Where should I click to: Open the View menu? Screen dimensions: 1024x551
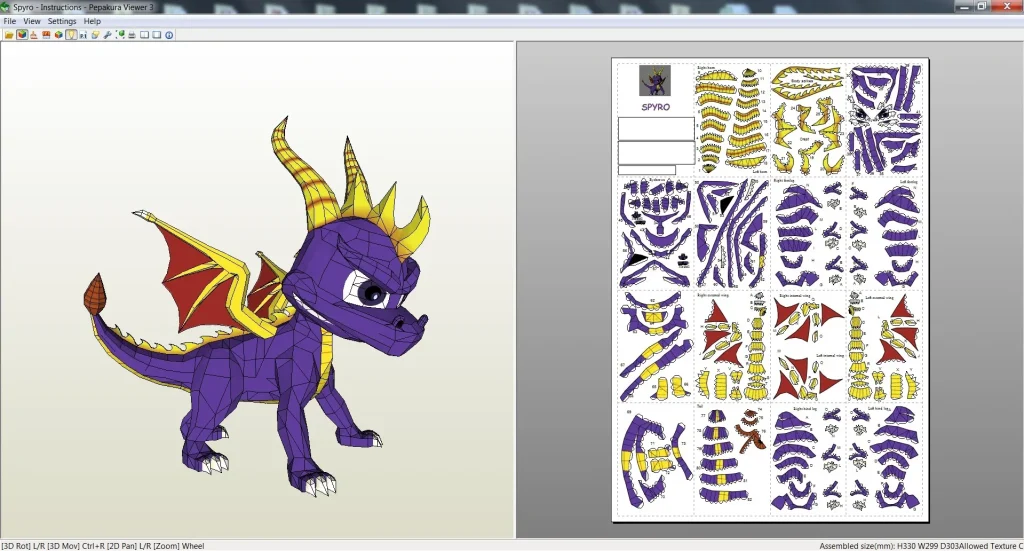[31, 21]
